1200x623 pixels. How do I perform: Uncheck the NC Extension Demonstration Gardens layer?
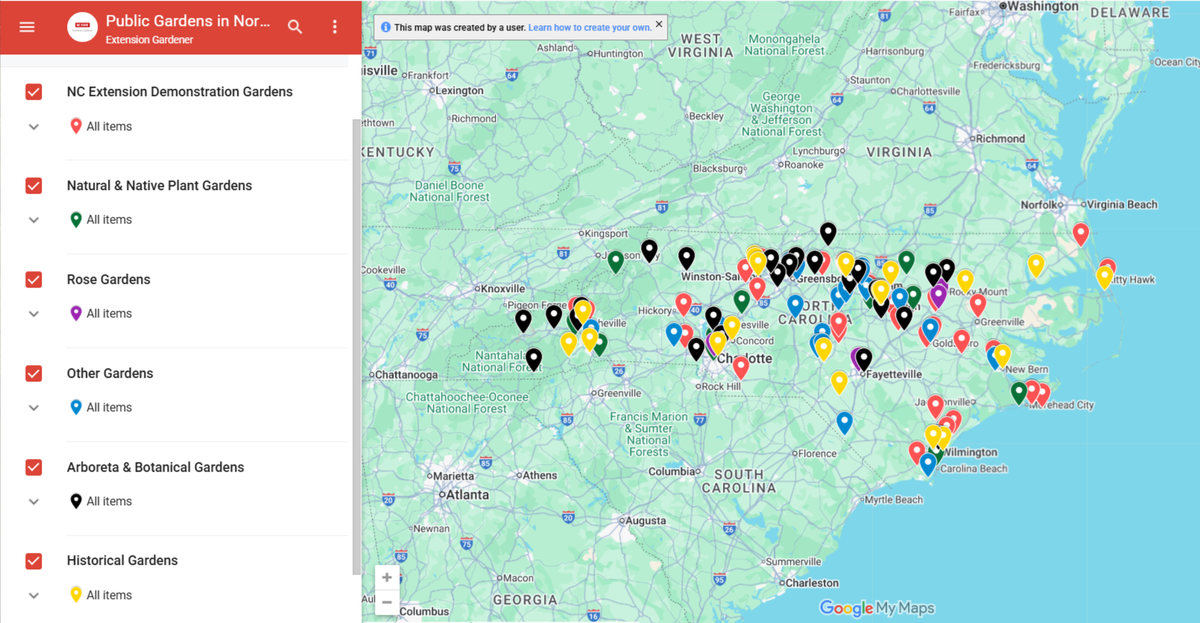pyautogui.click(x=33, y=91)
